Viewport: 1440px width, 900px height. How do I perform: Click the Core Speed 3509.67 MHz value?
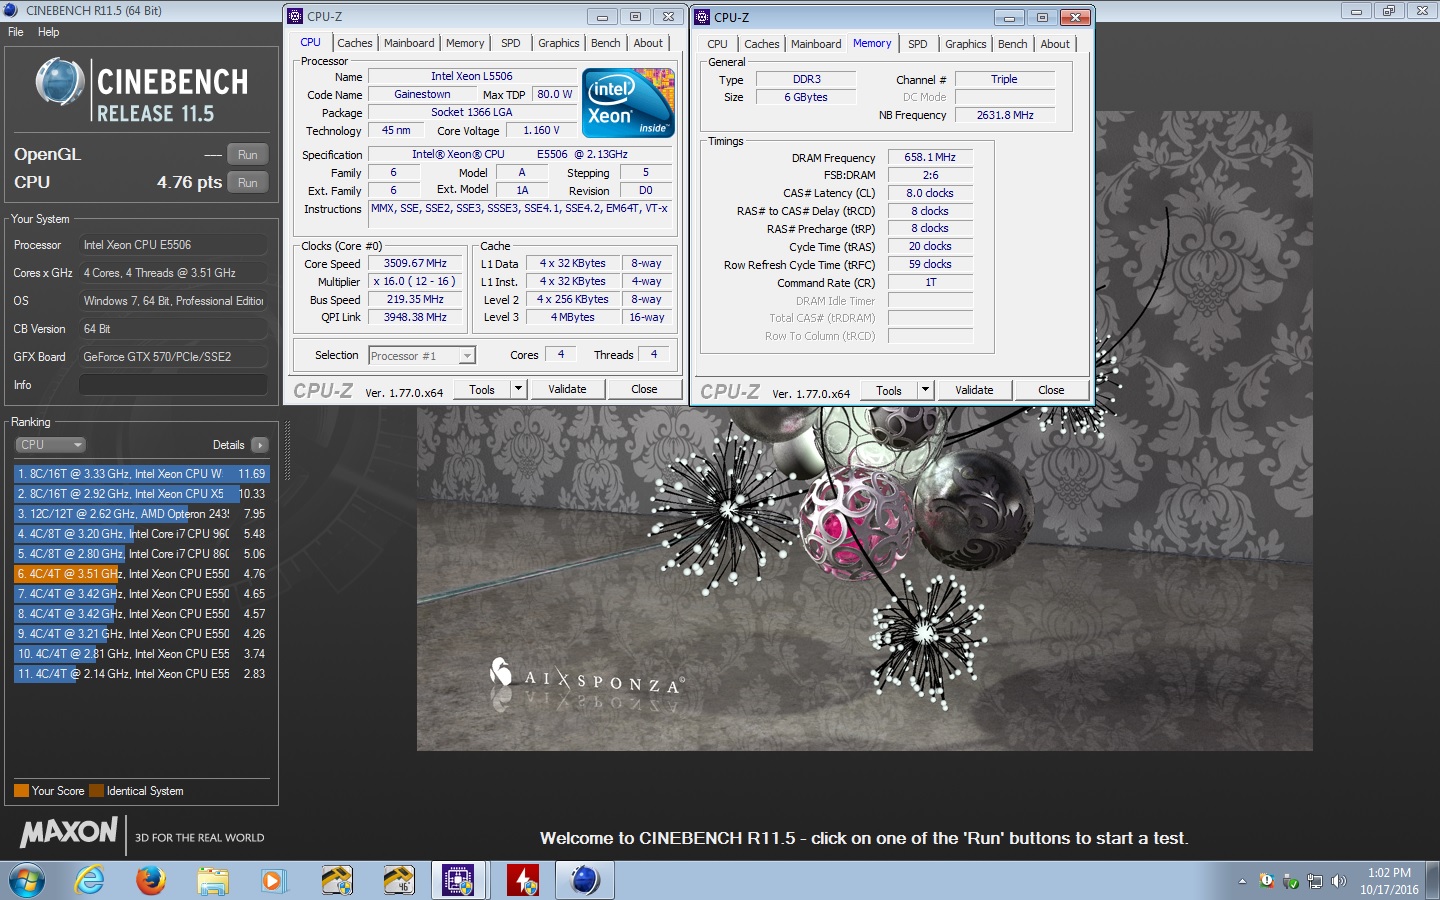(415, 264)
